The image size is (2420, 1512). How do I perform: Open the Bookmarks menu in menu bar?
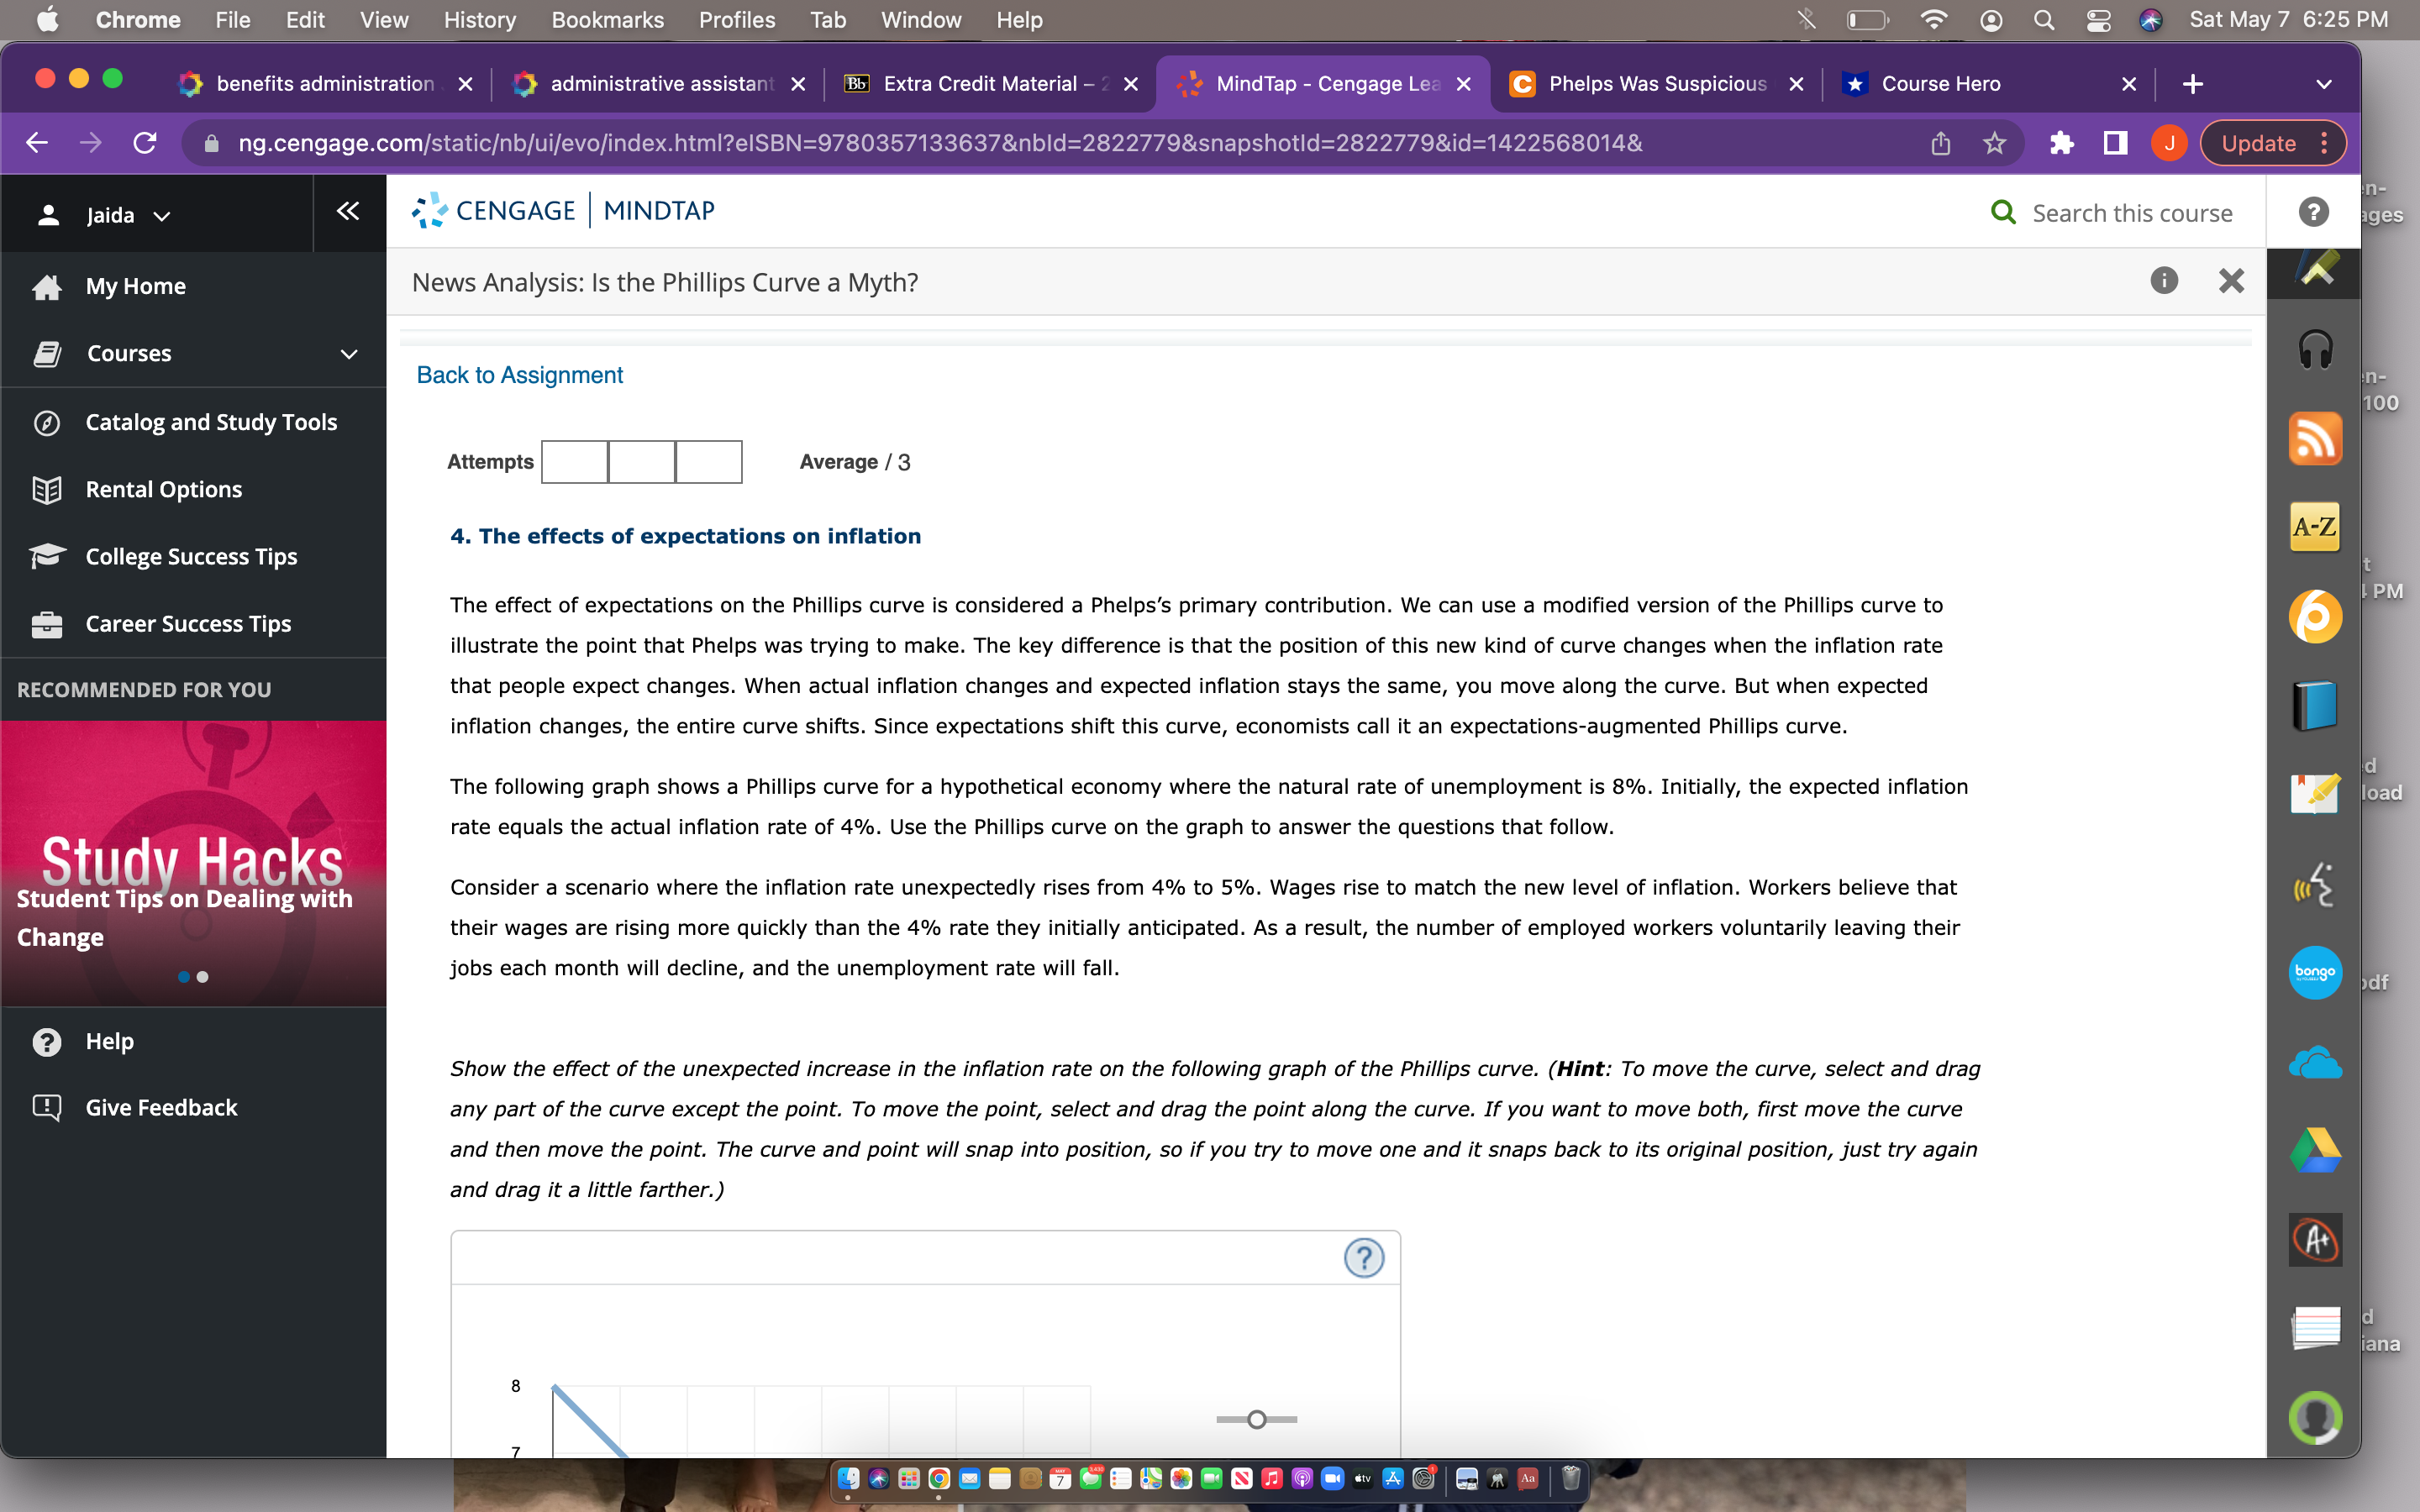click(608, 20)
